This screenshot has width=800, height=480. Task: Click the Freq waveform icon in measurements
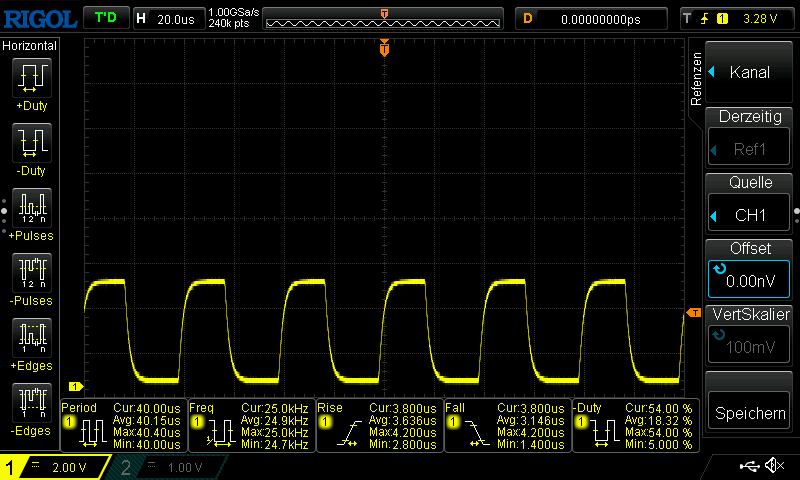tap(220, 433)
